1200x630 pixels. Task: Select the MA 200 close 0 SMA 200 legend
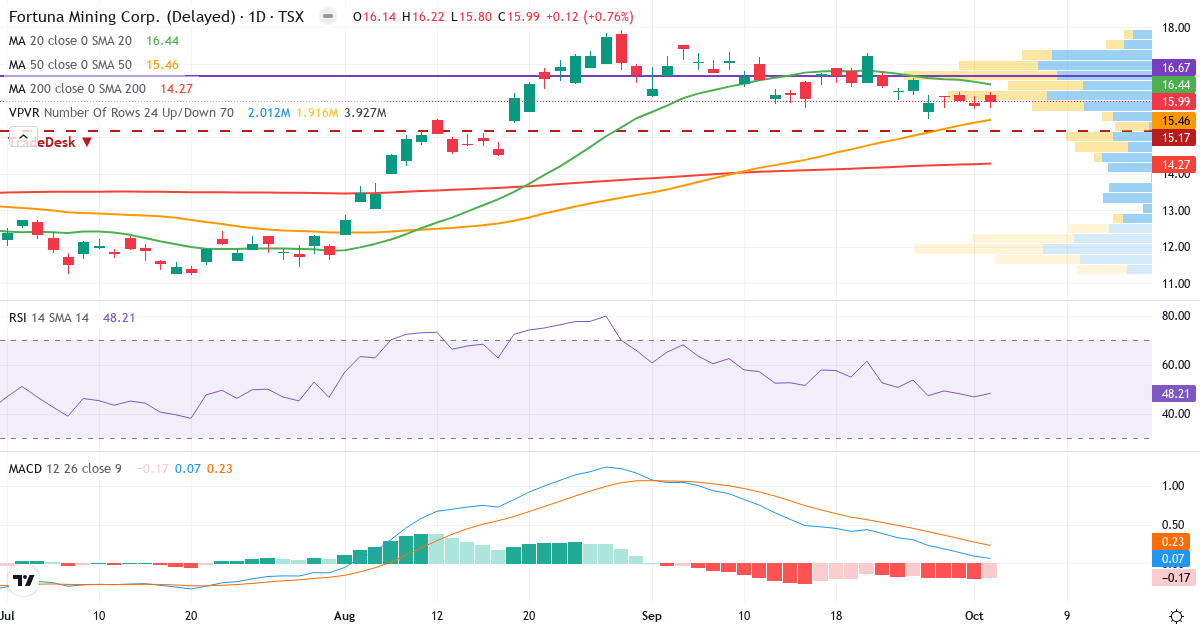(x=76, y=89)
